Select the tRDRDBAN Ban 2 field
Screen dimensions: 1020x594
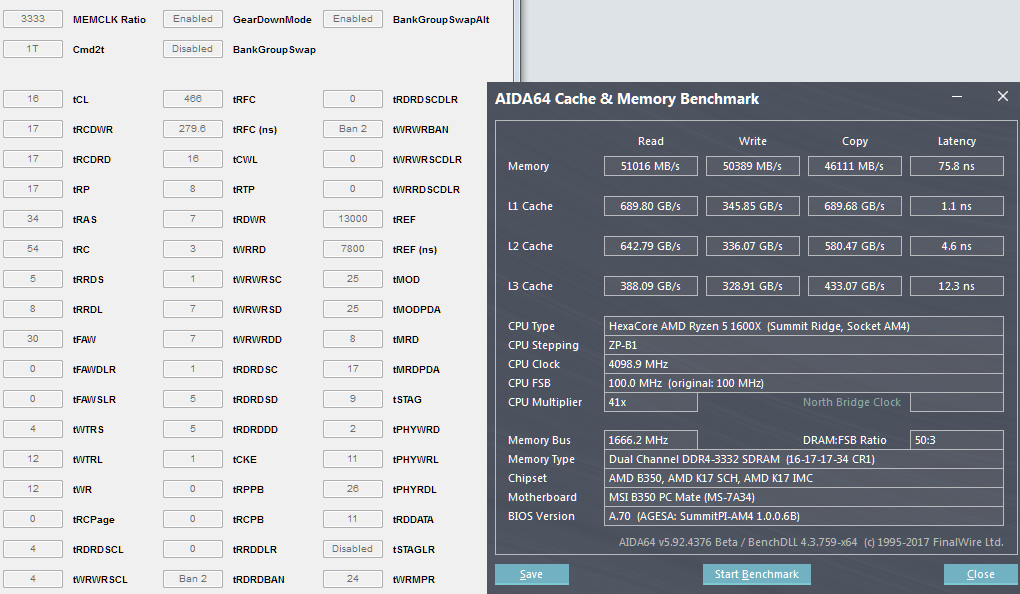pyautogui.click(x=193, y=578)
